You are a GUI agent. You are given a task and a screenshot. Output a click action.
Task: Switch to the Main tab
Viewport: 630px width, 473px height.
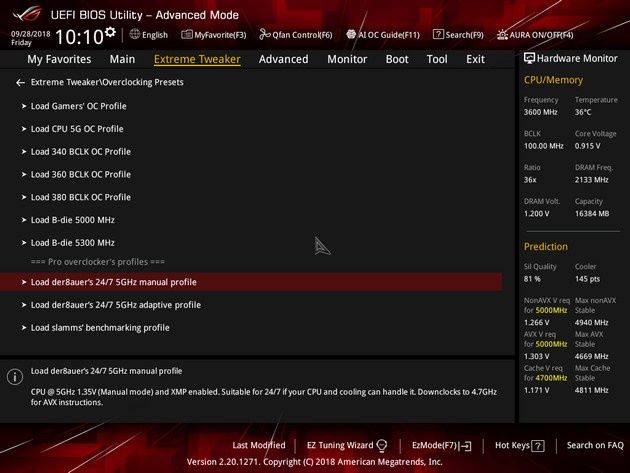point(122,59)
